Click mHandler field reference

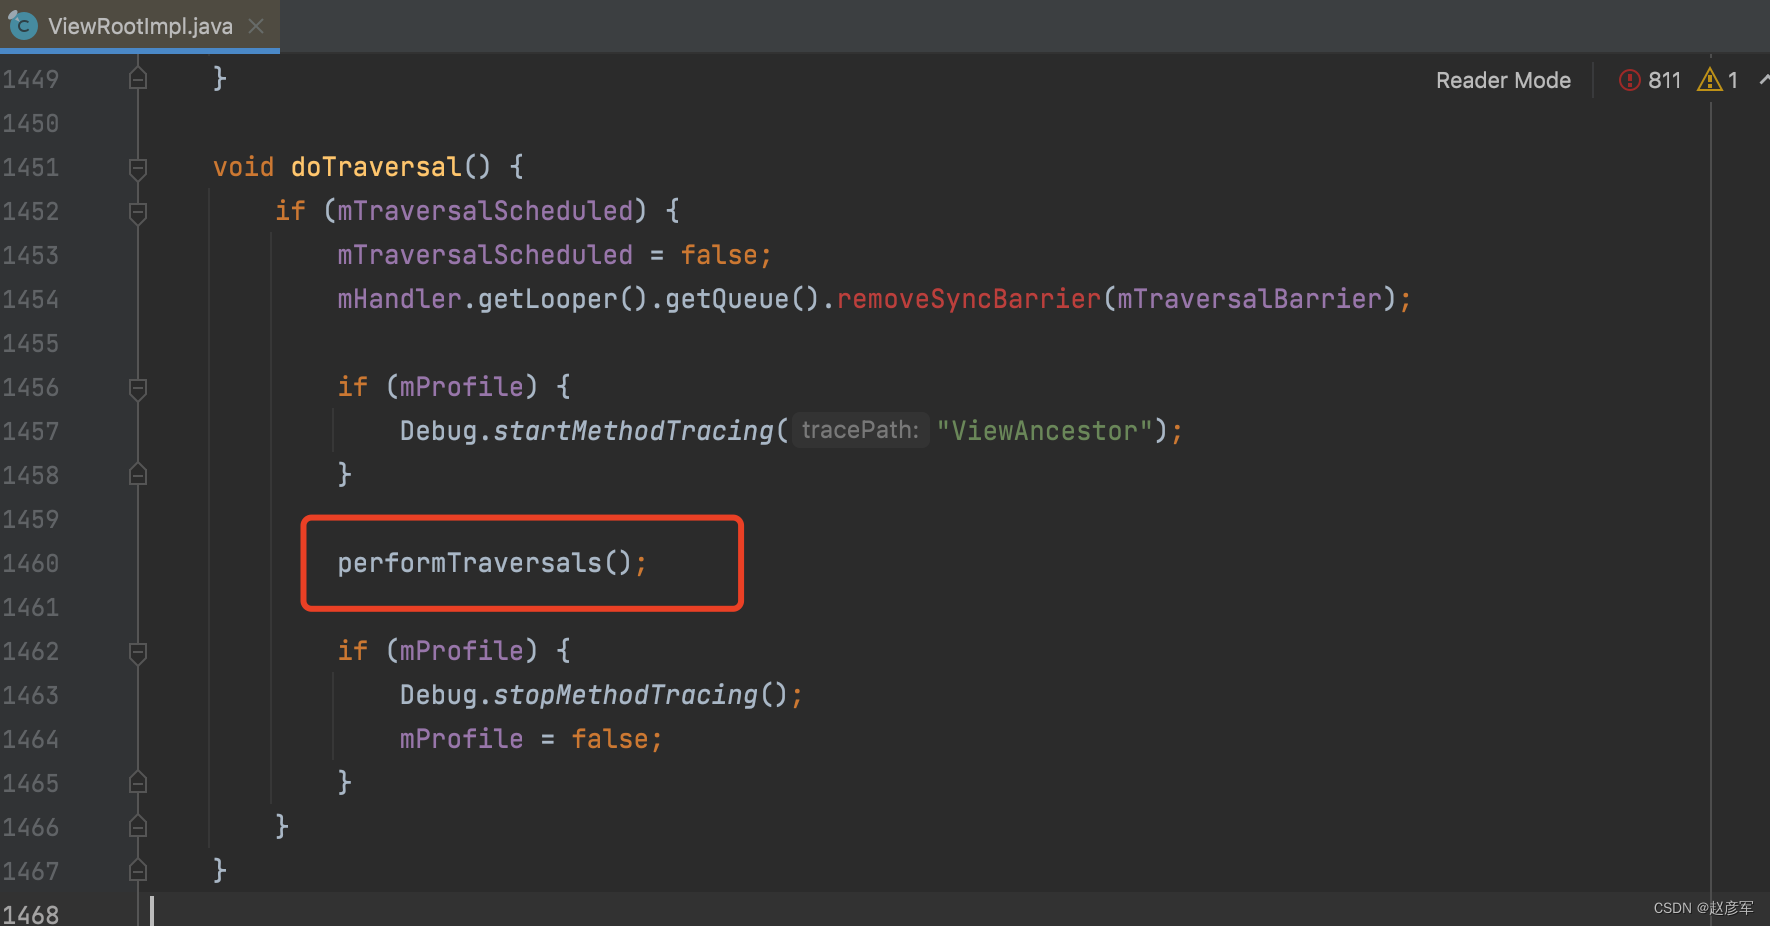399,299
